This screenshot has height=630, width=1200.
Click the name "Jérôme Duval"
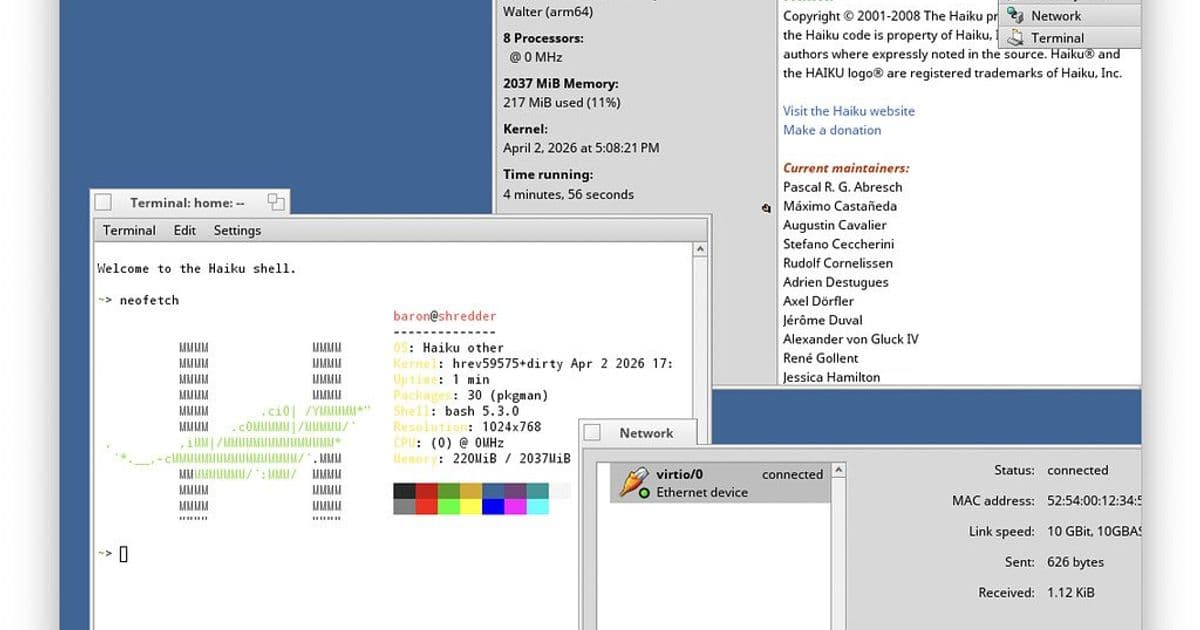(x=821, y=320)
